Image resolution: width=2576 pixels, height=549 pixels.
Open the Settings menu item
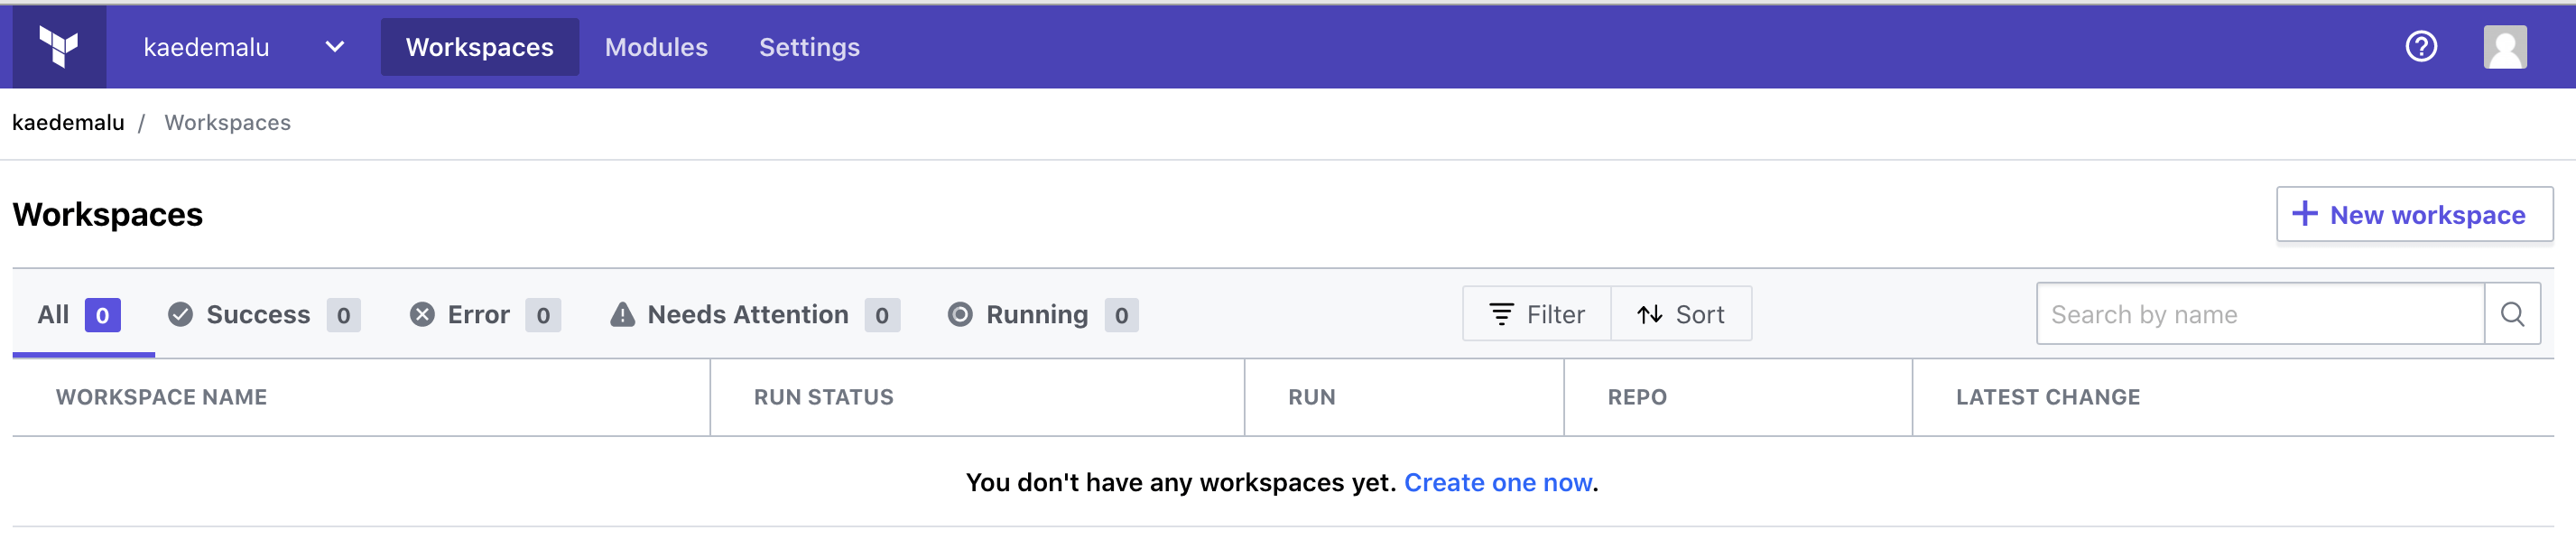(809, 47)
